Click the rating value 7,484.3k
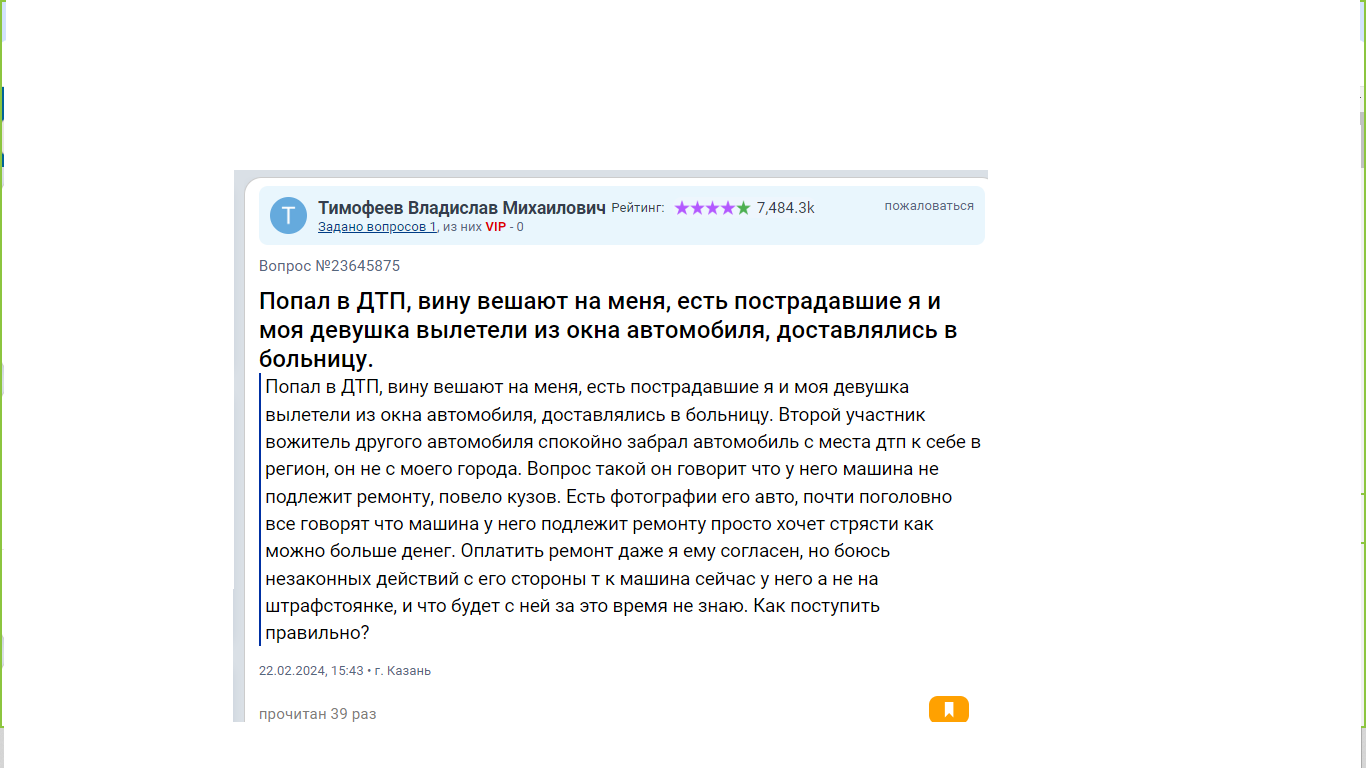This screenshot has height=768, width=1366. pos(785,208)
